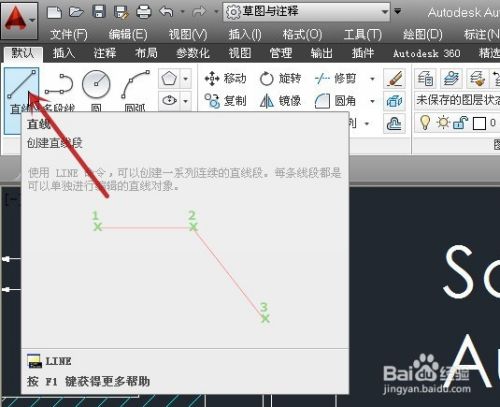Toggle the layer freeze sun icon
The width and height of the screenshot is (500, 407).
(x=443, y=123)
